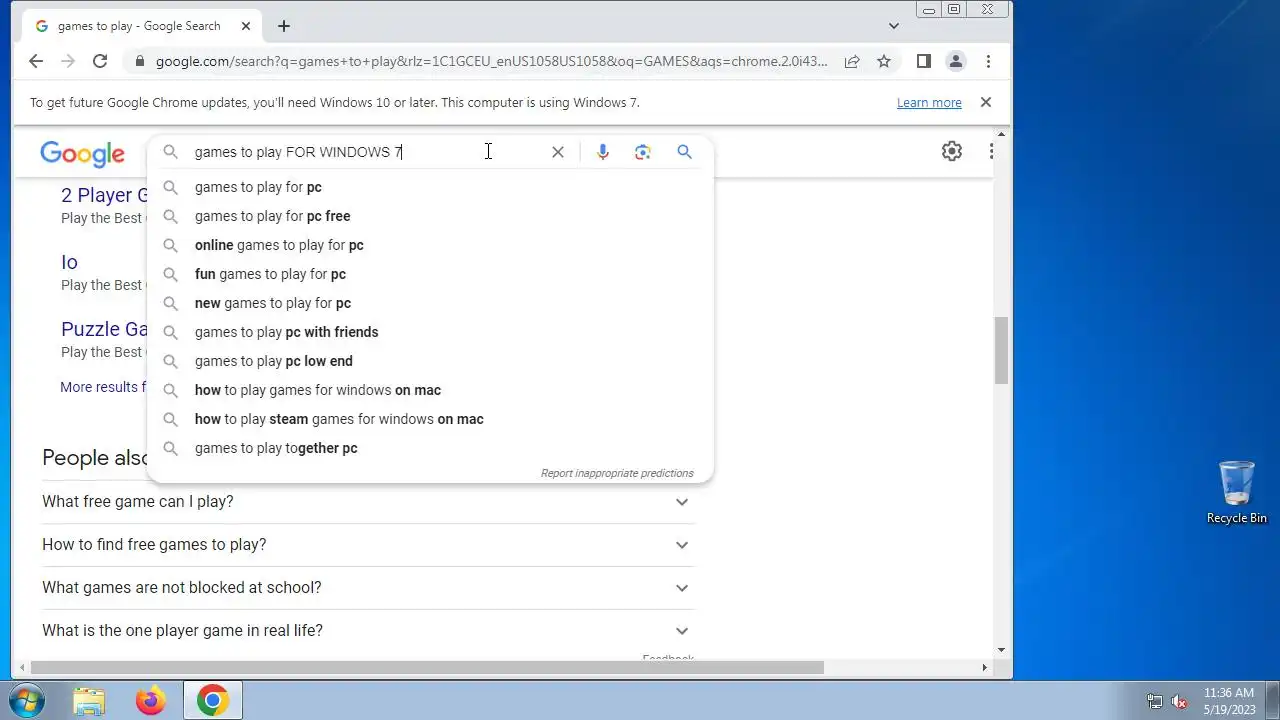1280x720 pixels.
Task: Click the horizontal scroll right arrow
Action: click(984, 667)
